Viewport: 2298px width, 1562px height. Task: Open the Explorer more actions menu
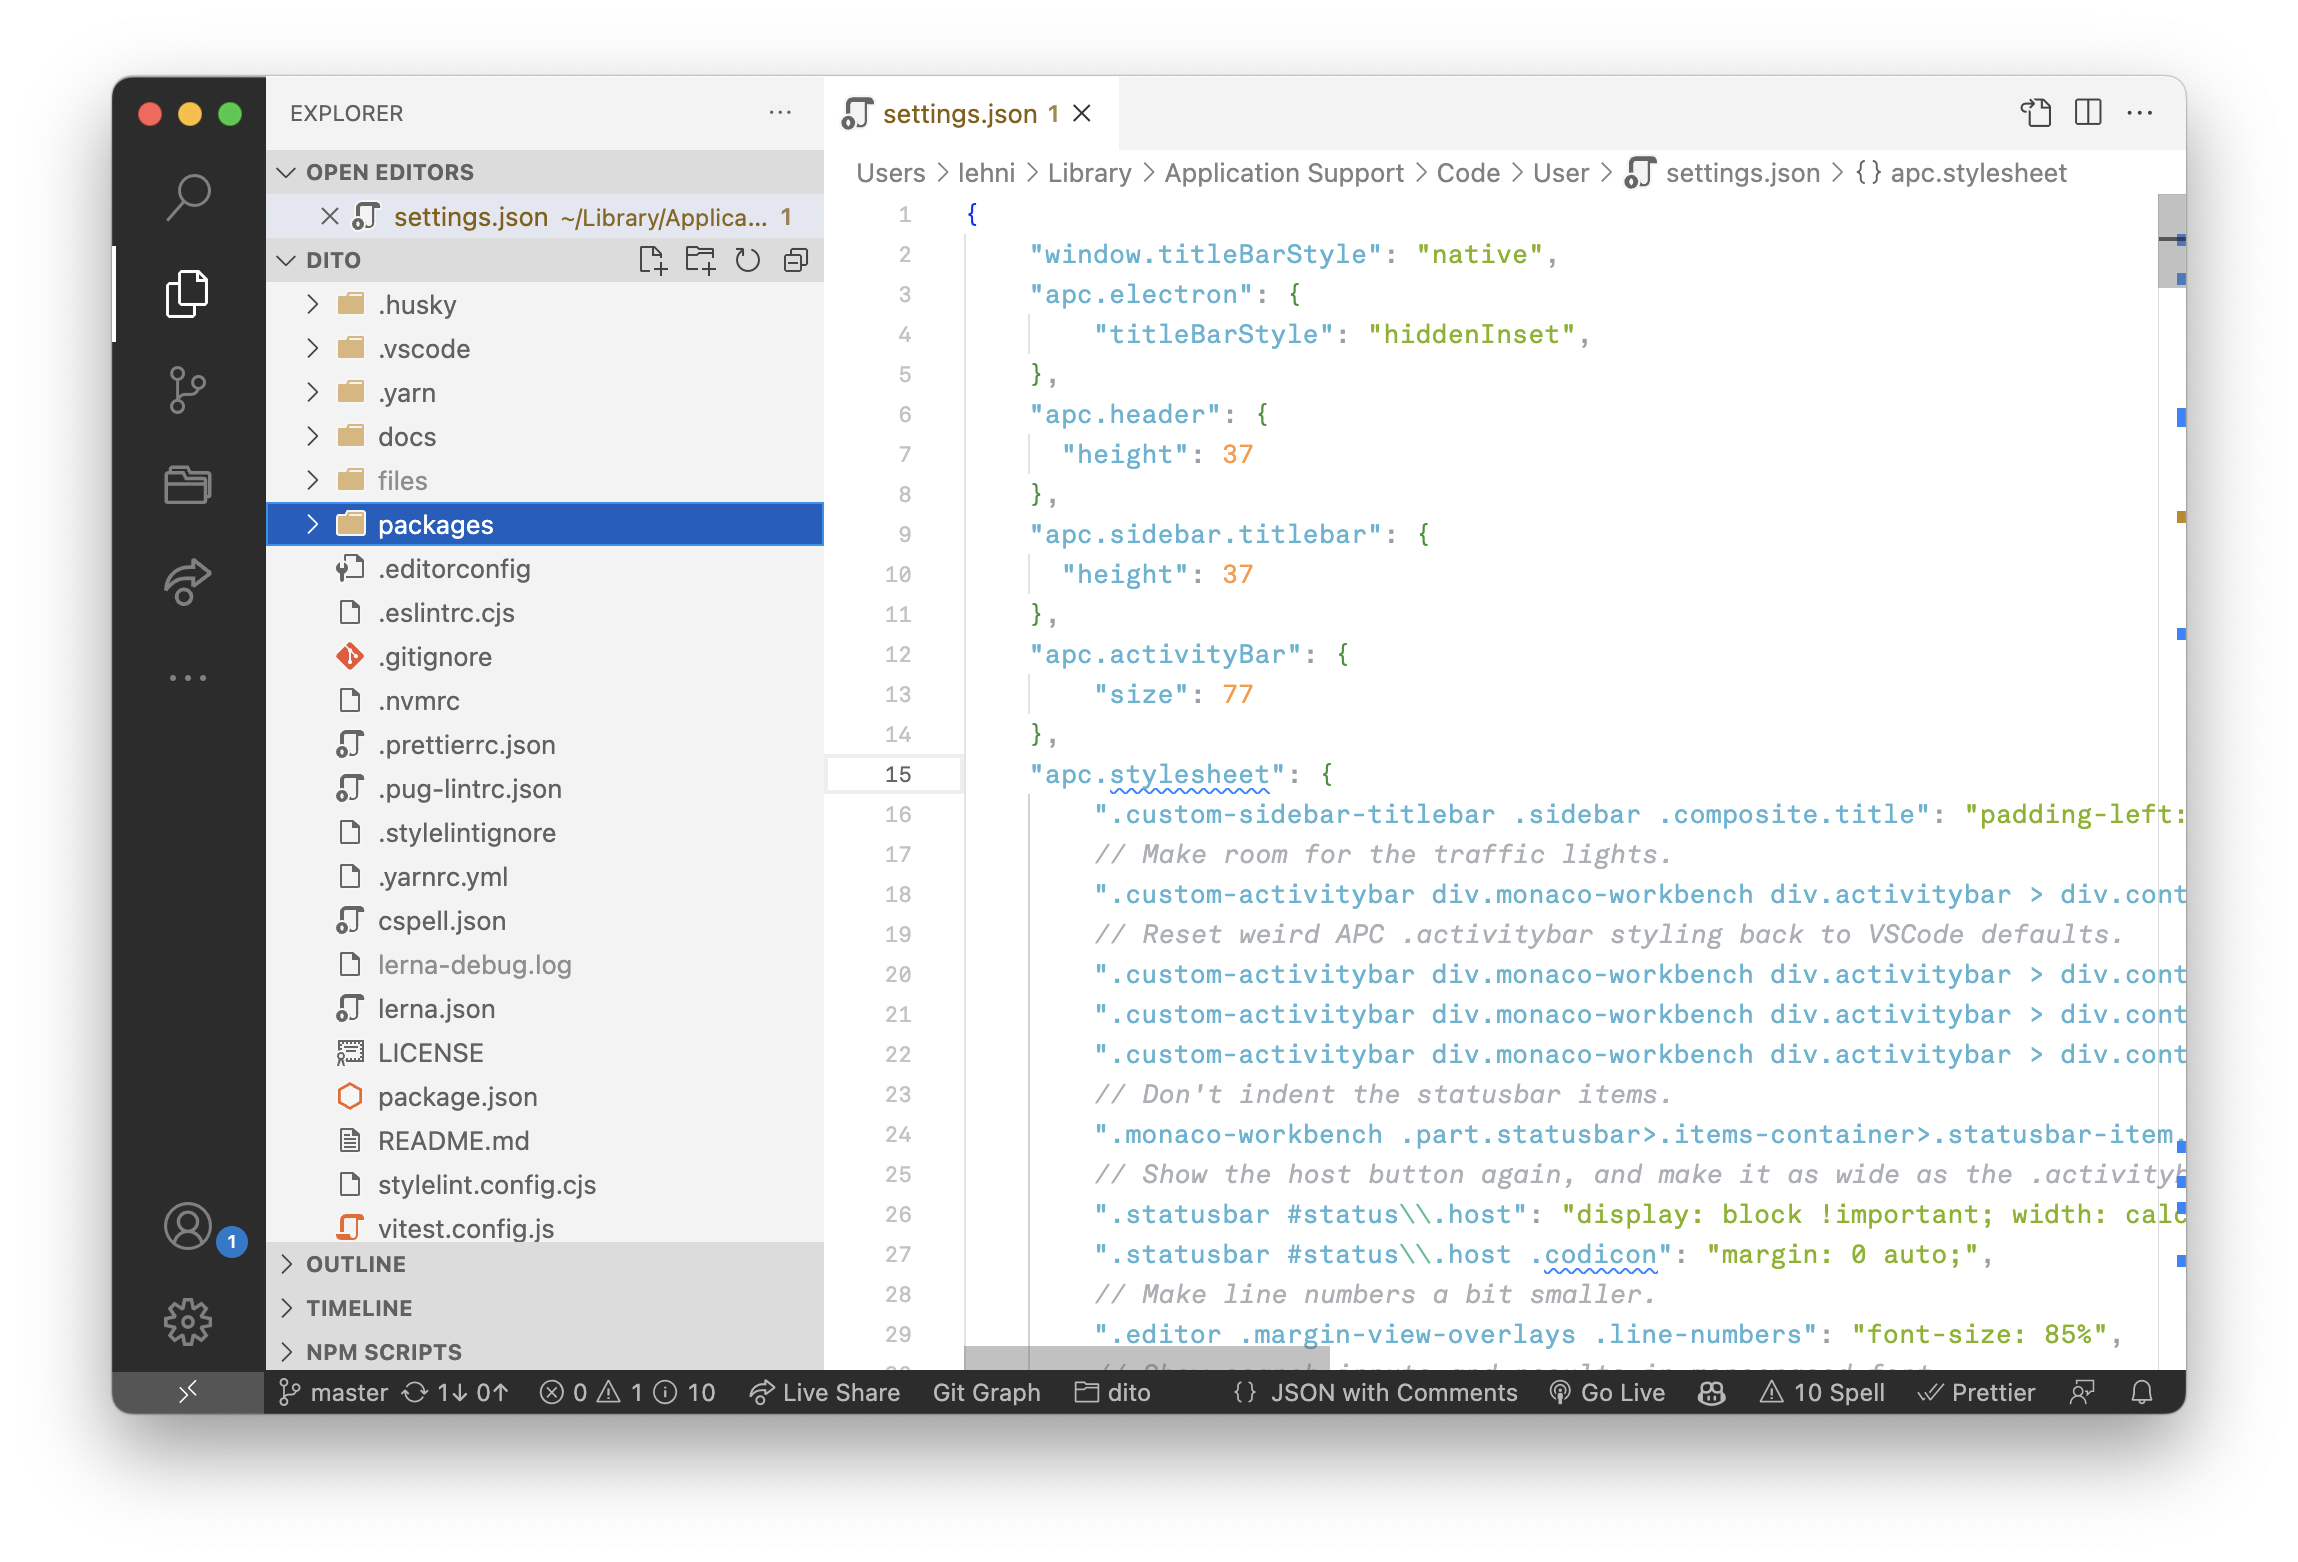[x=780, y=112]
